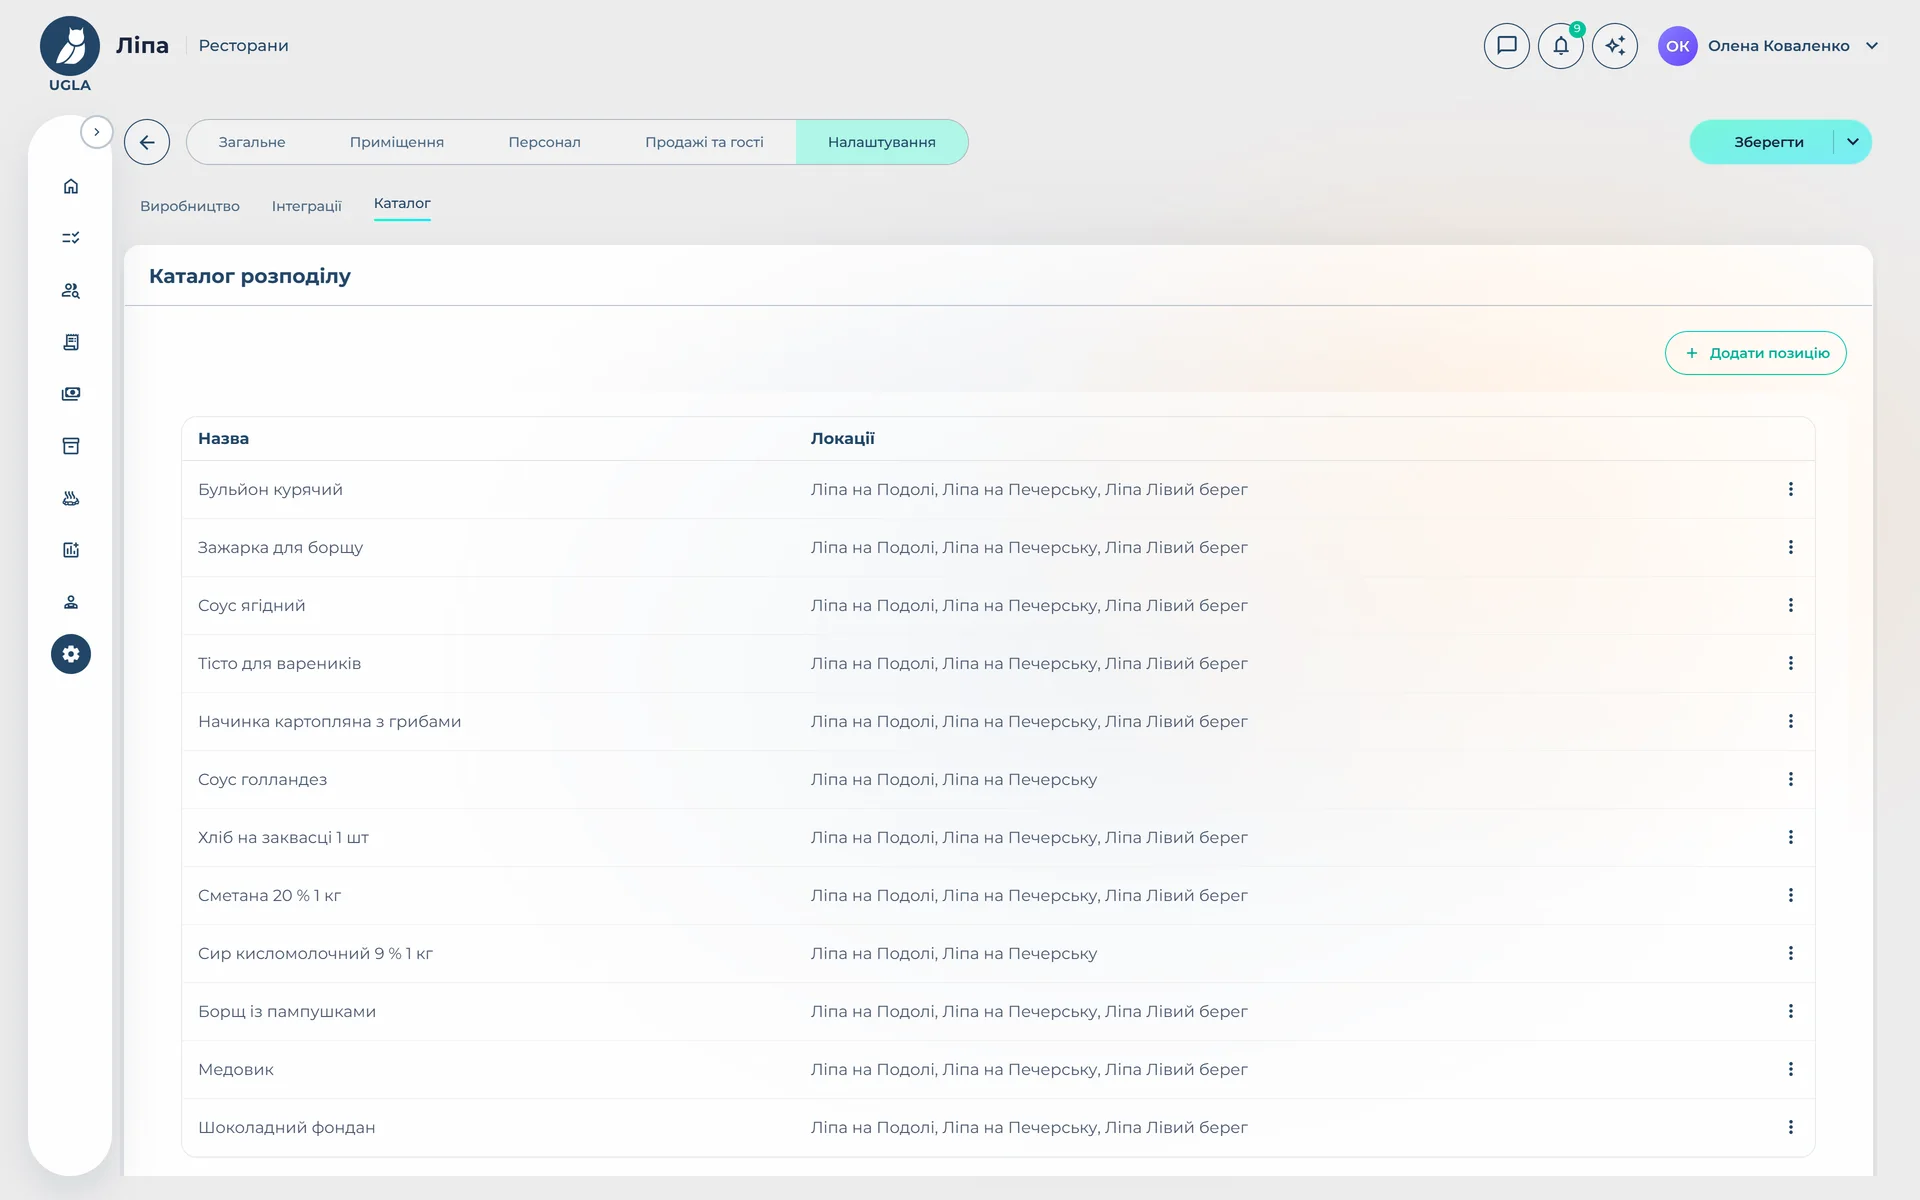
Task: Open the steaming dish icon in sidebar
Action: pos(71,498)
